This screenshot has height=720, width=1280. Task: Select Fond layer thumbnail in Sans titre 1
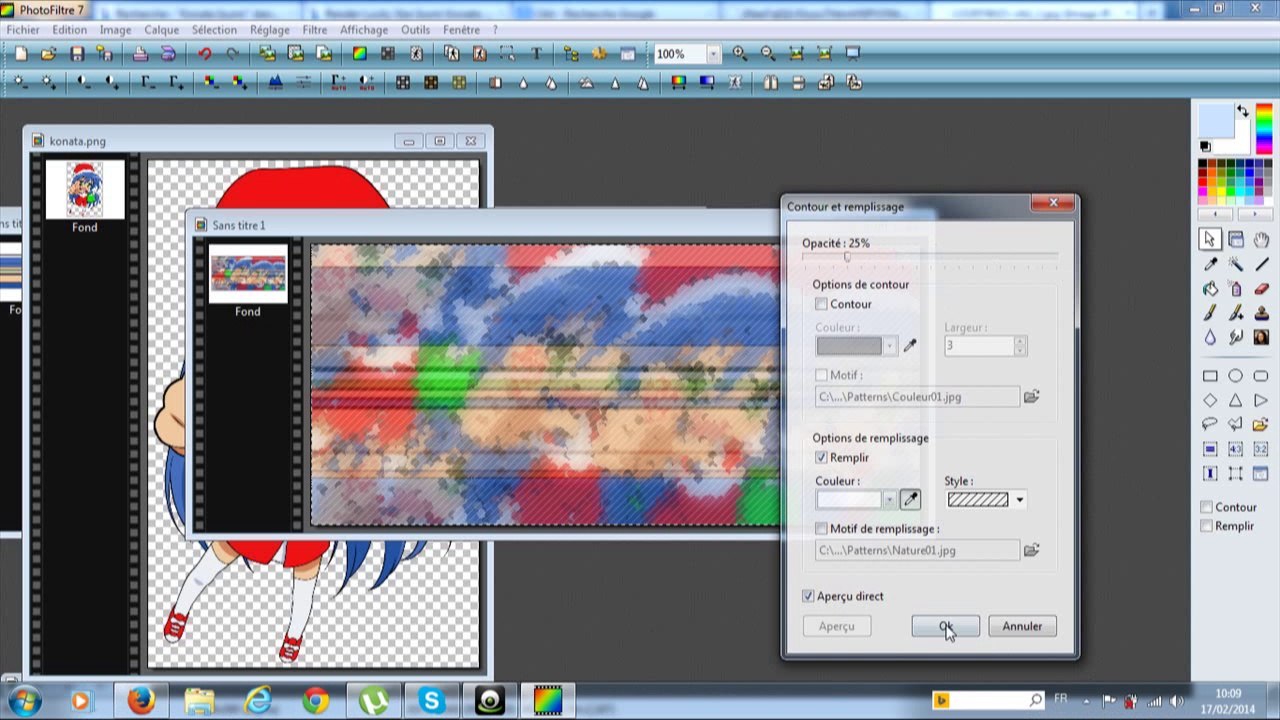247,274
